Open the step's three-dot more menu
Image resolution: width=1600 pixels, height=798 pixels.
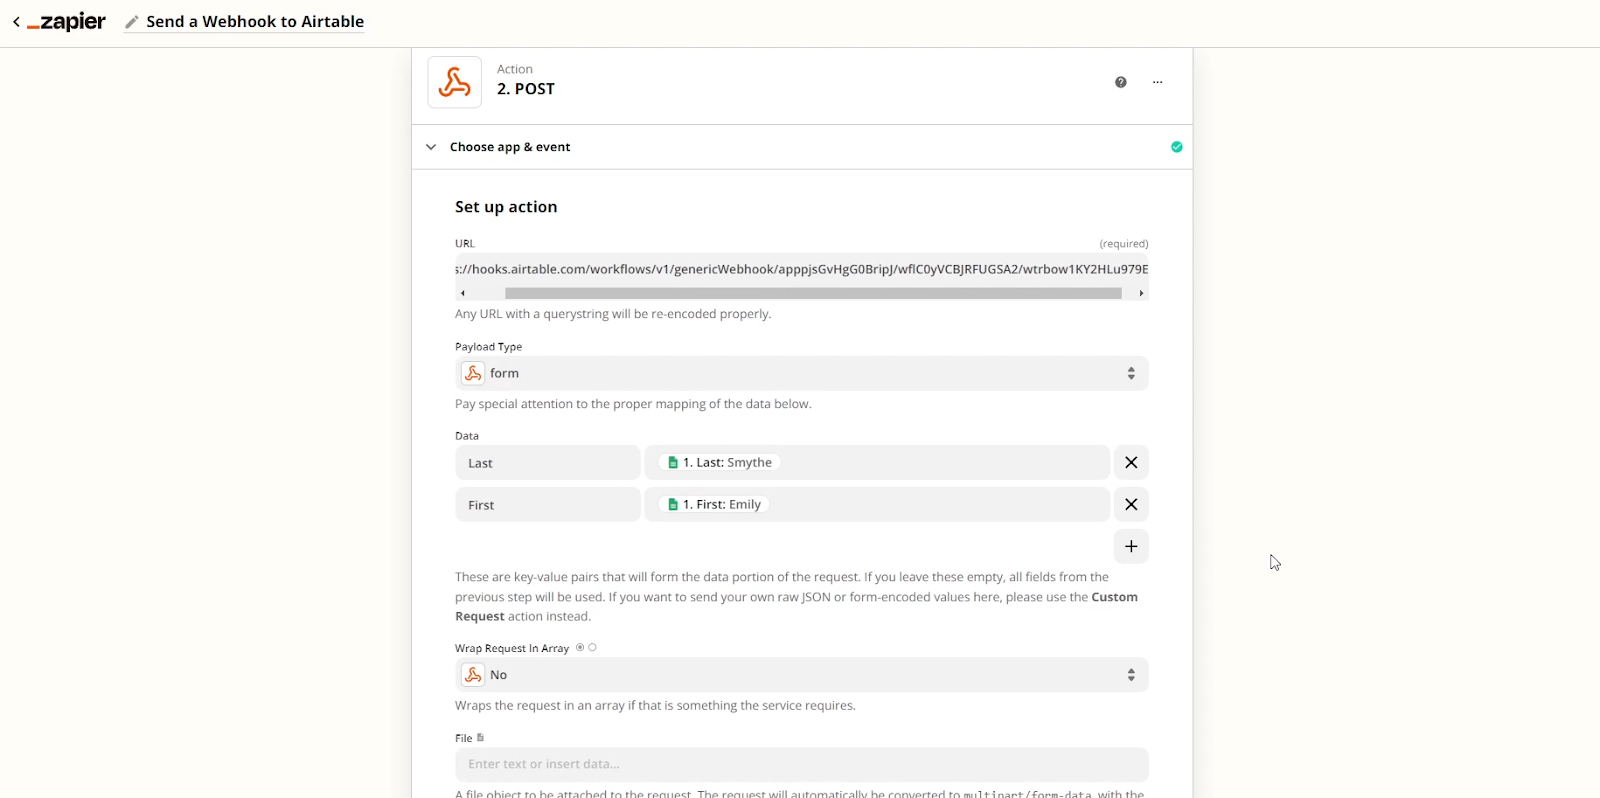point(1158,82)
